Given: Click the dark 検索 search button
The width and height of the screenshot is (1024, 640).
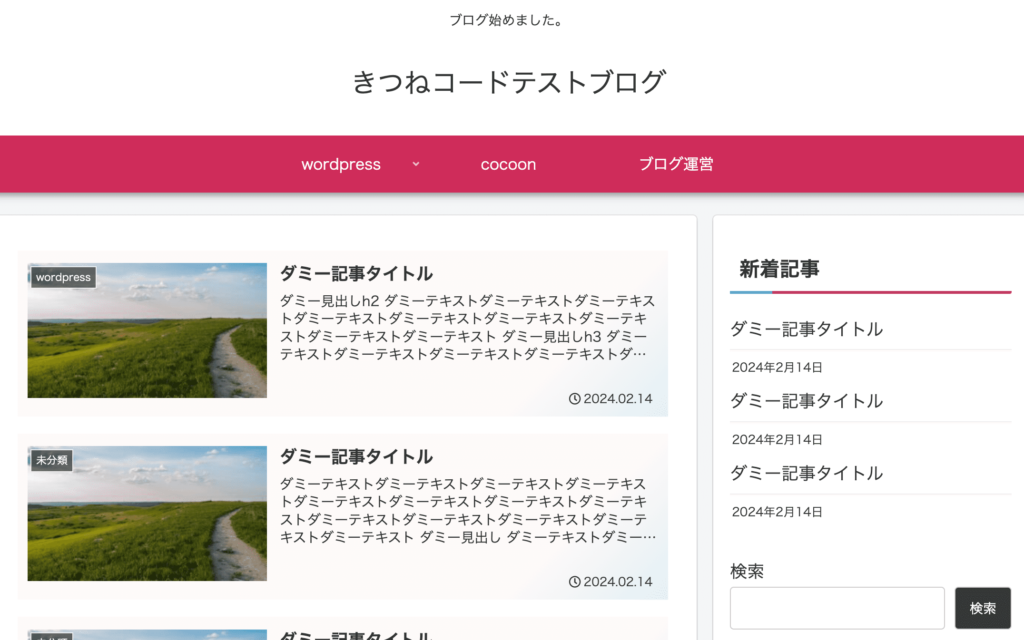Looking at the screenshot, I should click(x=983, y=608).
